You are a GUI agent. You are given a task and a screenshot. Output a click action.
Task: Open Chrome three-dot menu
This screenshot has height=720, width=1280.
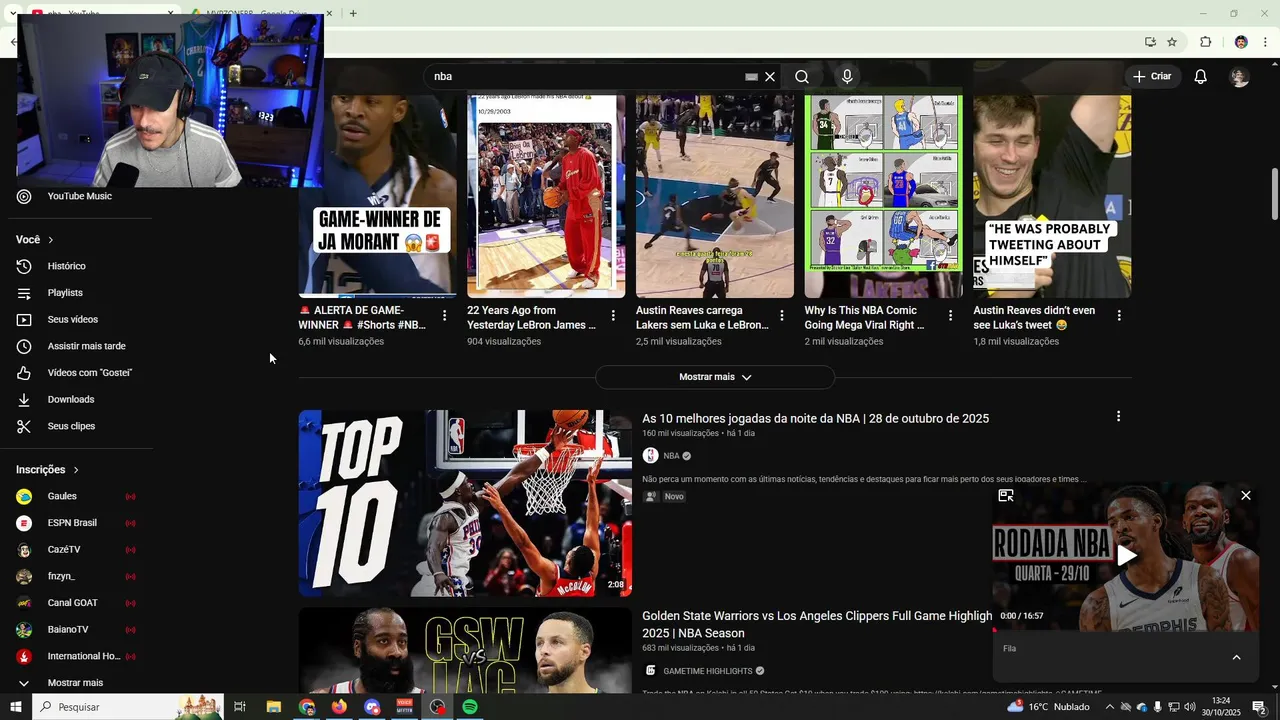(x=1266, y=42)
